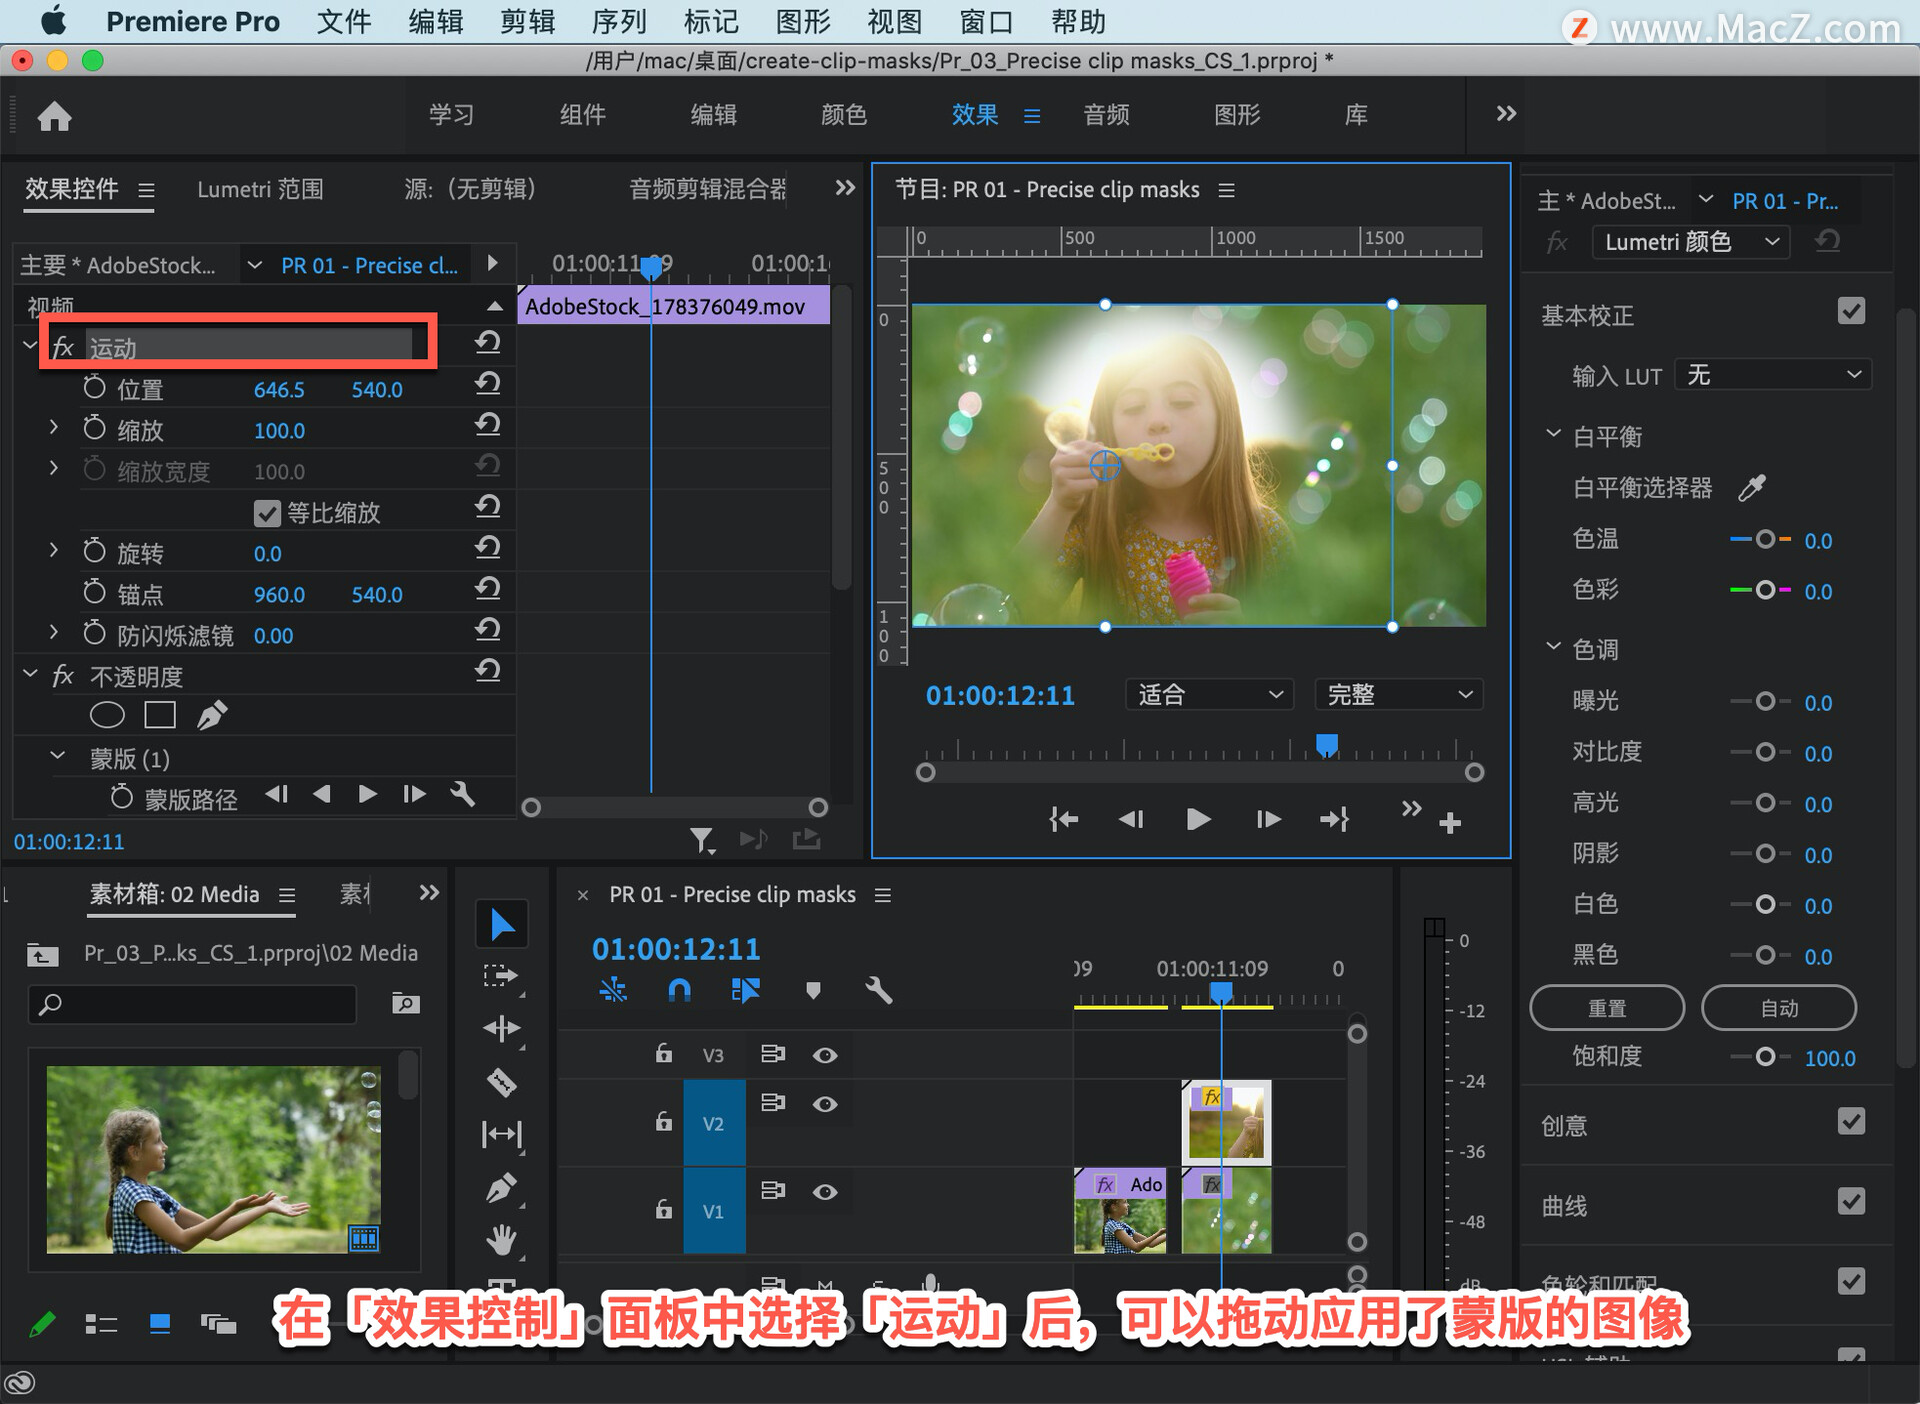Toggle snap in timeline

point(679,990)
